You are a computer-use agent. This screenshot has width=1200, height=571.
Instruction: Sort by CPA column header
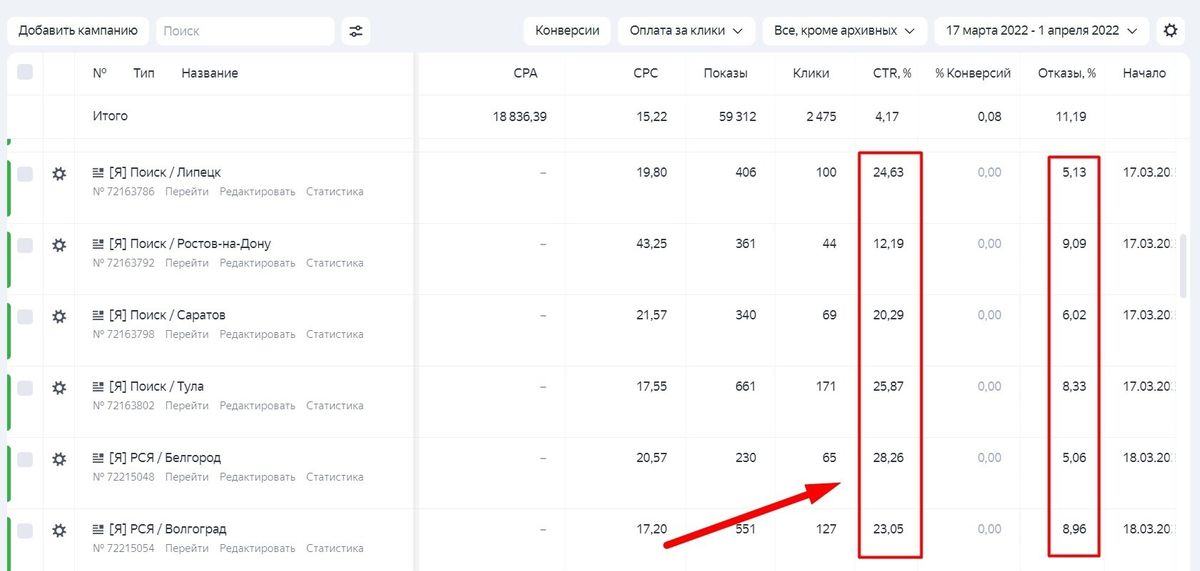526,73
